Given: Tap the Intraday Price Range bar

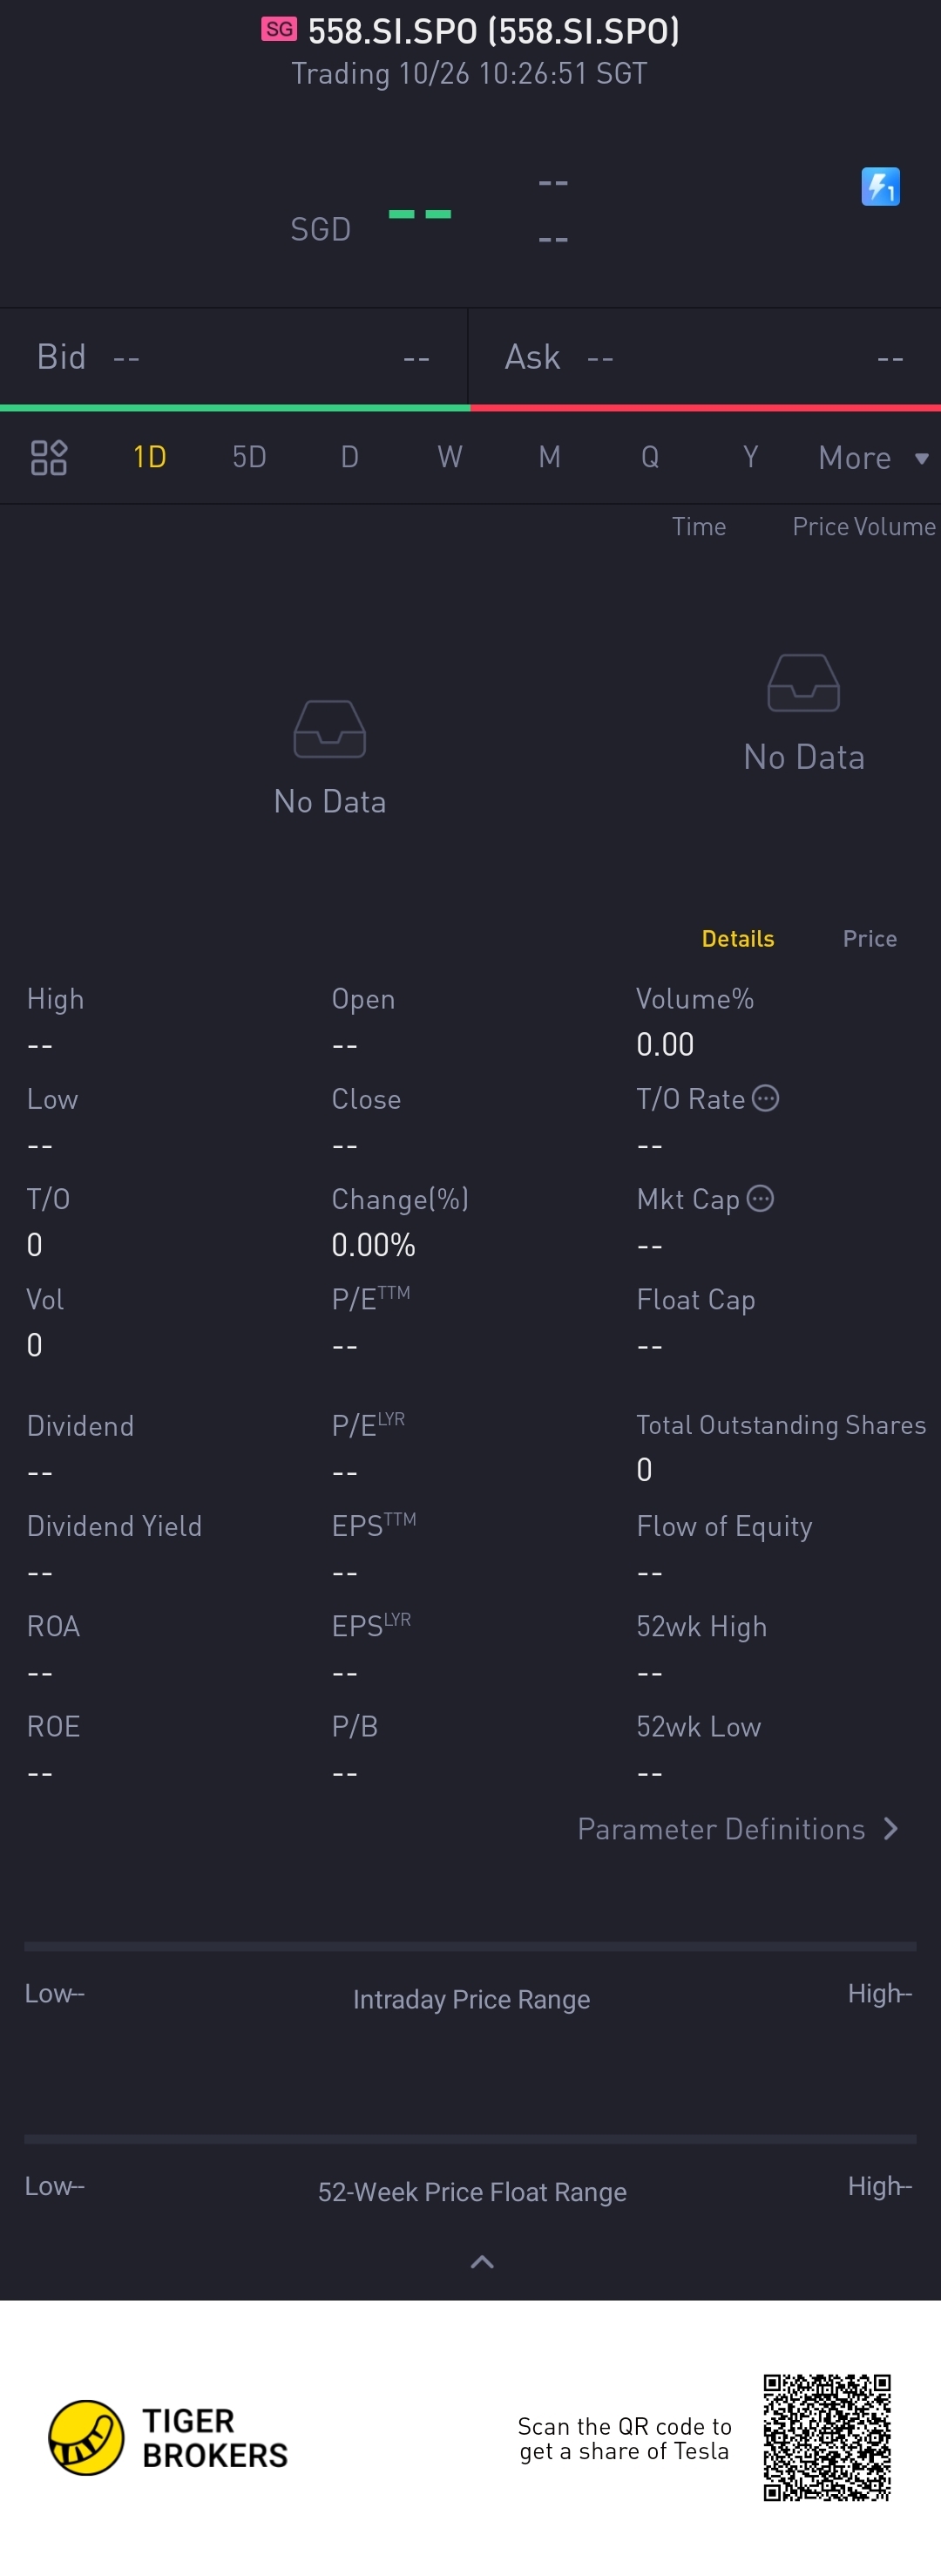Looking at the screenshot, I should point(470,1947).
